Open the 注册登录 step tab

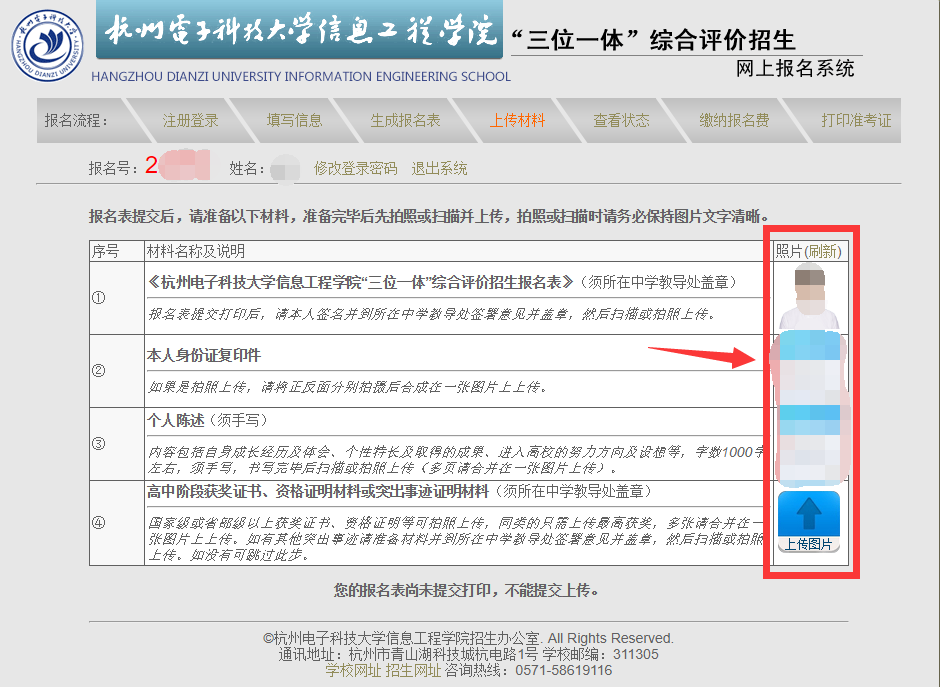(191, 120)
